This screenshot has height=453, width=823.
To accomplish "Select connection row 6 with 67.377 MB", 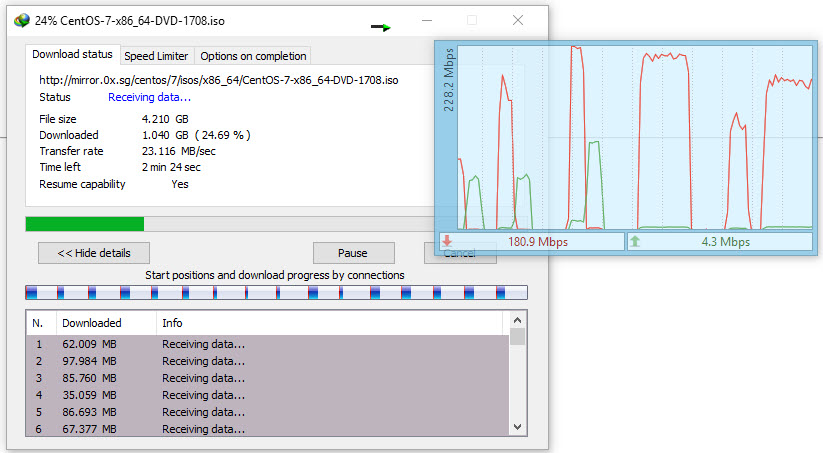I will [268, 428].
